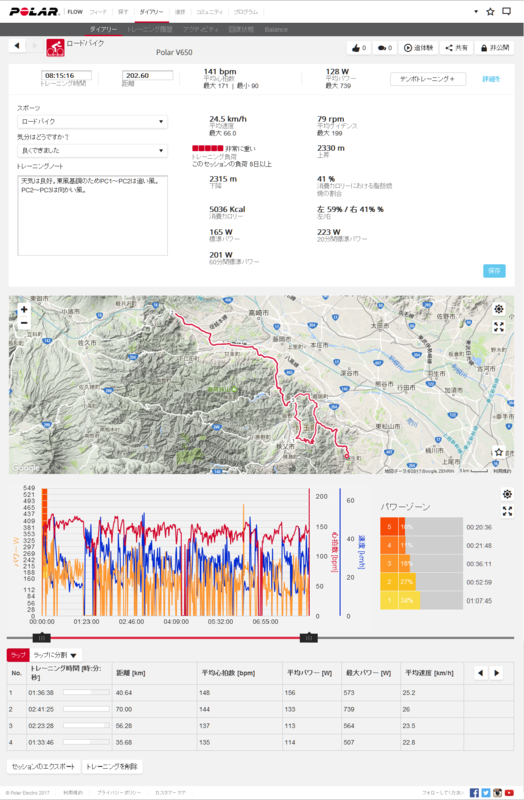This screenshot has height=800, width=524.
Task: Open the ラップに分割 dropdown
Action: [55, 655]
